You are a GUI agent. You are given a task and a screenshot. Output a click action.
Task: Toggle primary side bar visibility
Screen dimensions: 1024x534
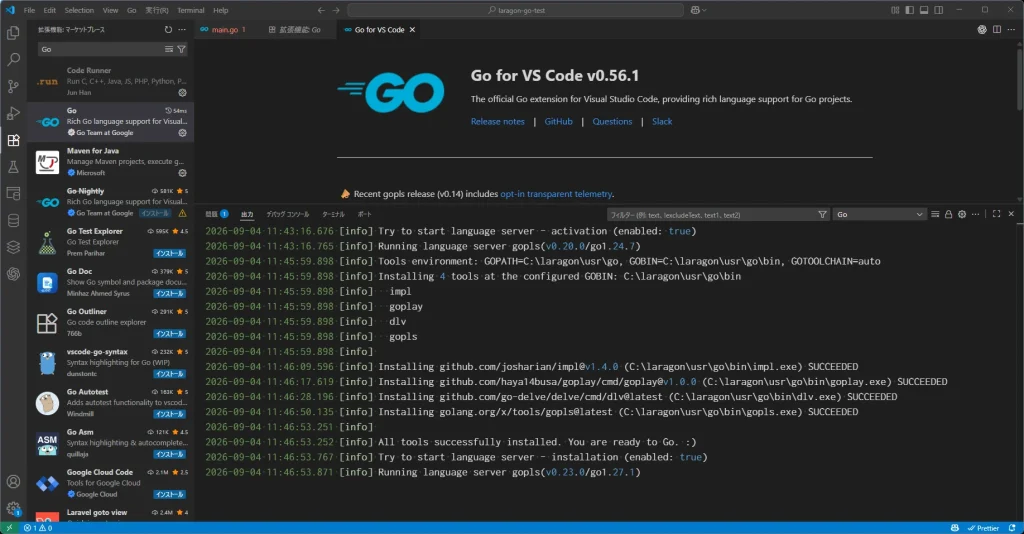click(909, 10)
